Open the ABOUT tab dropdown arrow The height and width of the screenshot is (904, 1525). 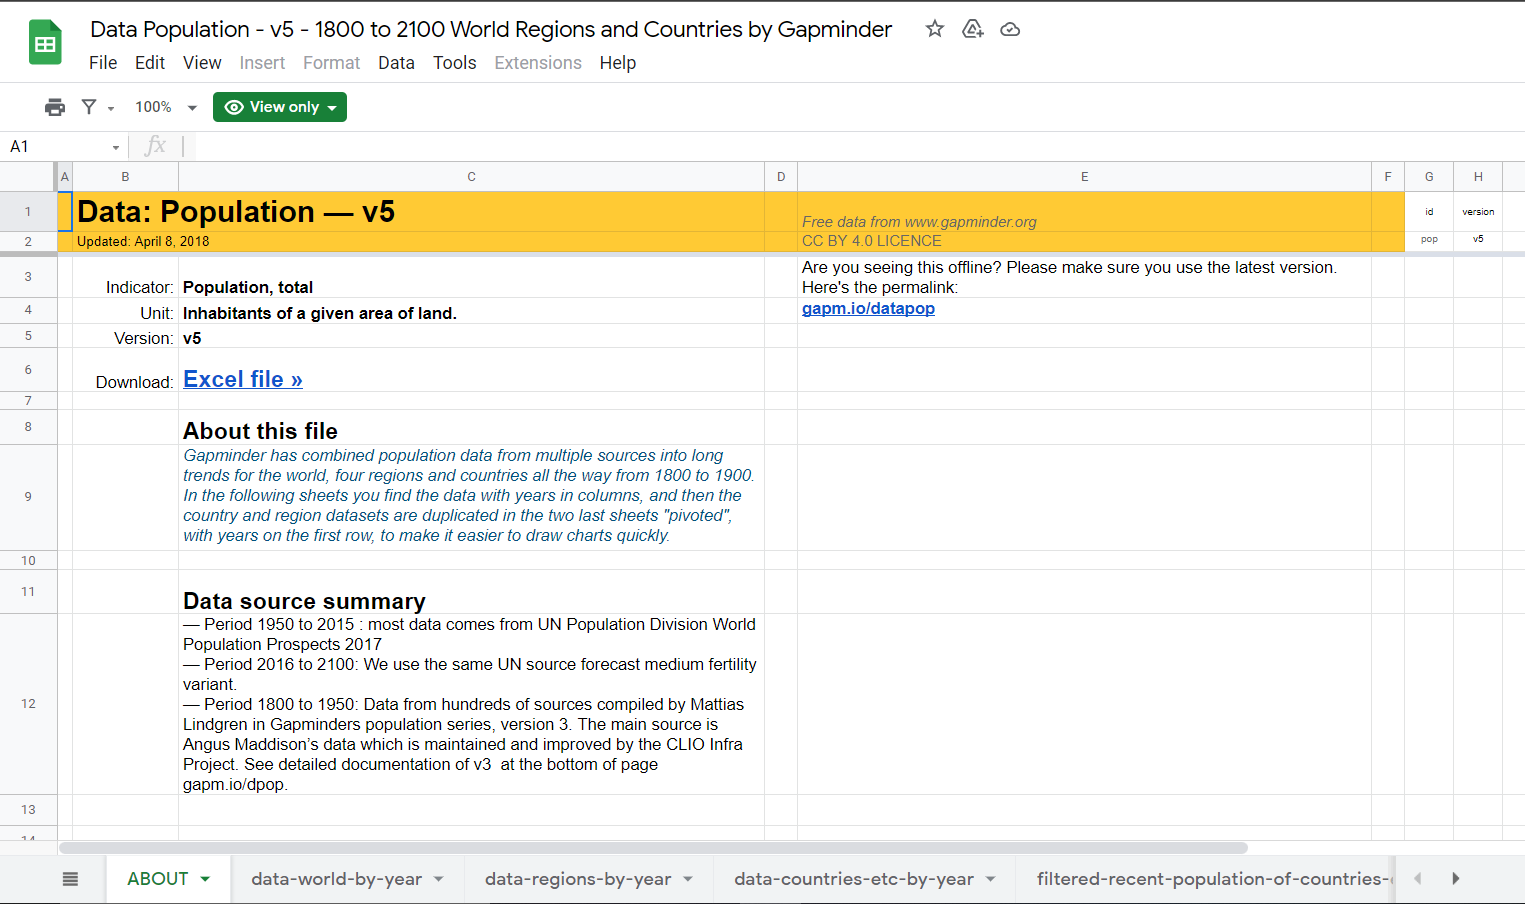[205, 879]
